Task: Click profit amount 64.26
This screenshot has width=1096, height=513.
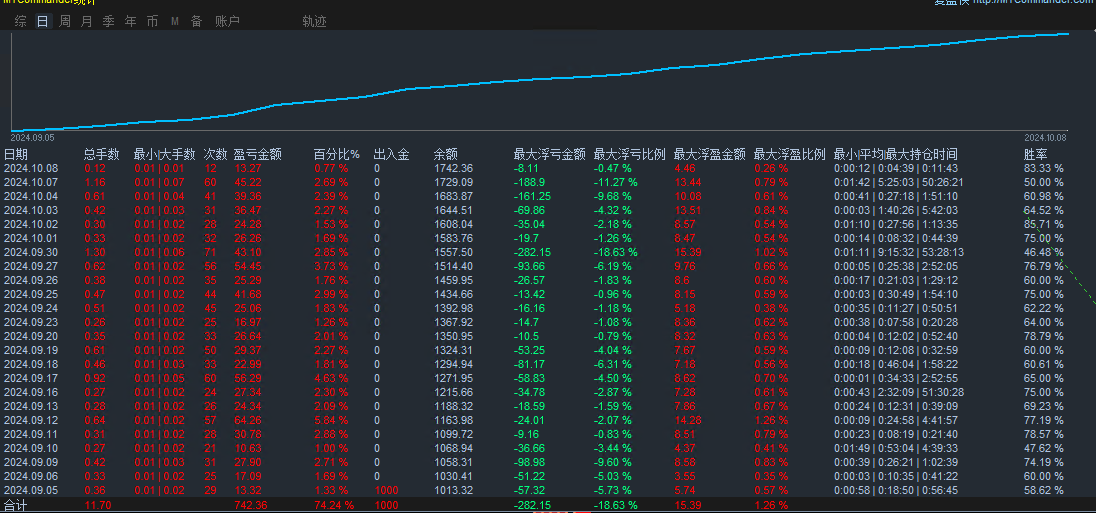Action: (247, 420)
